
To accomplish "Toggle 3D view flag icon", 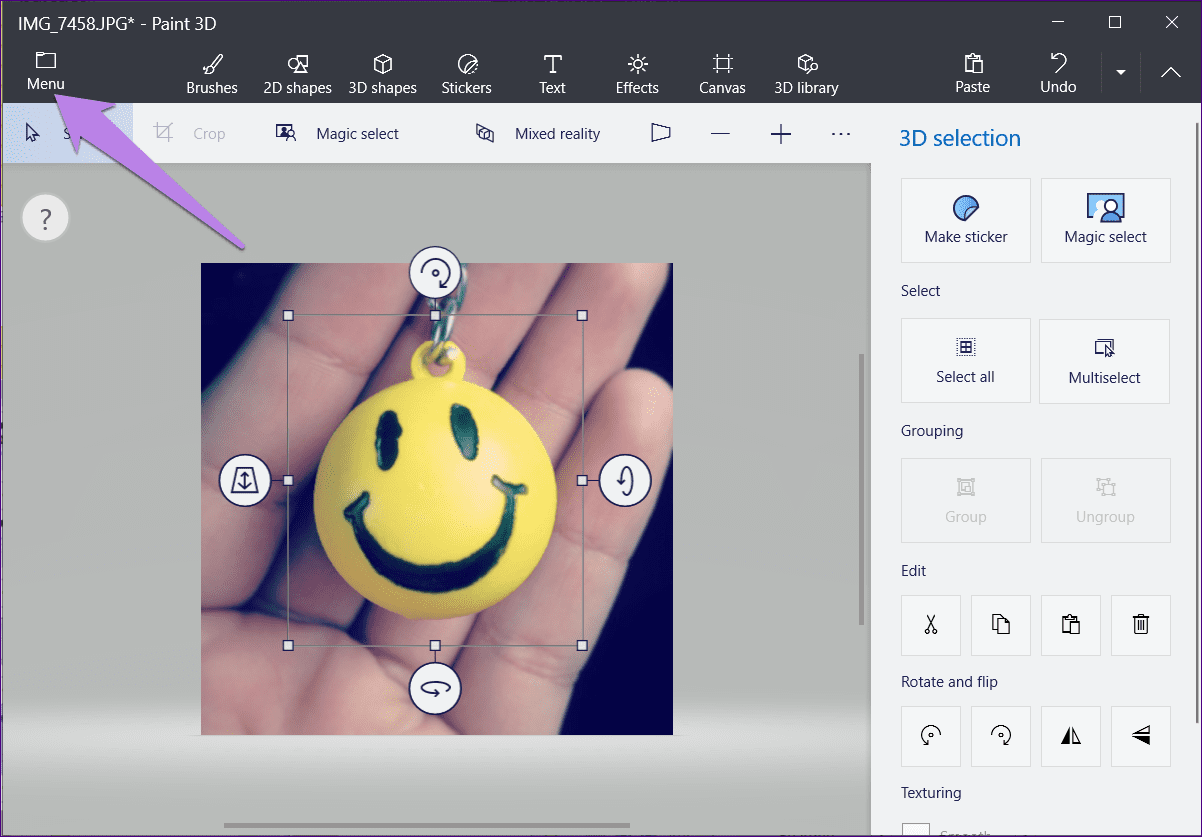I will (660, 133).
